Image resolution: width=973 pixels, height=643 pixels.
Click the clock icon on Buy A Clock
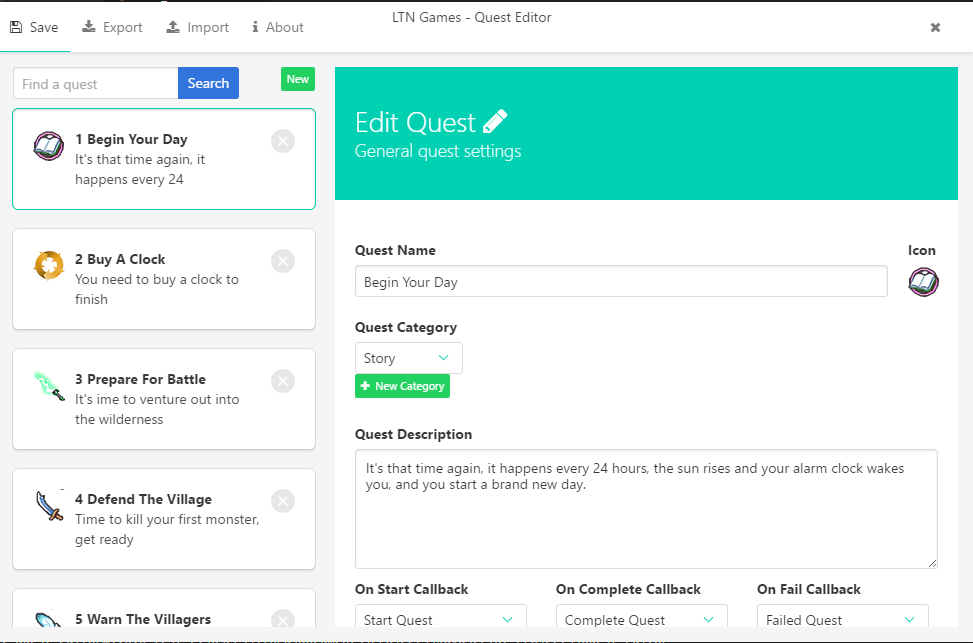click(48, 266)
